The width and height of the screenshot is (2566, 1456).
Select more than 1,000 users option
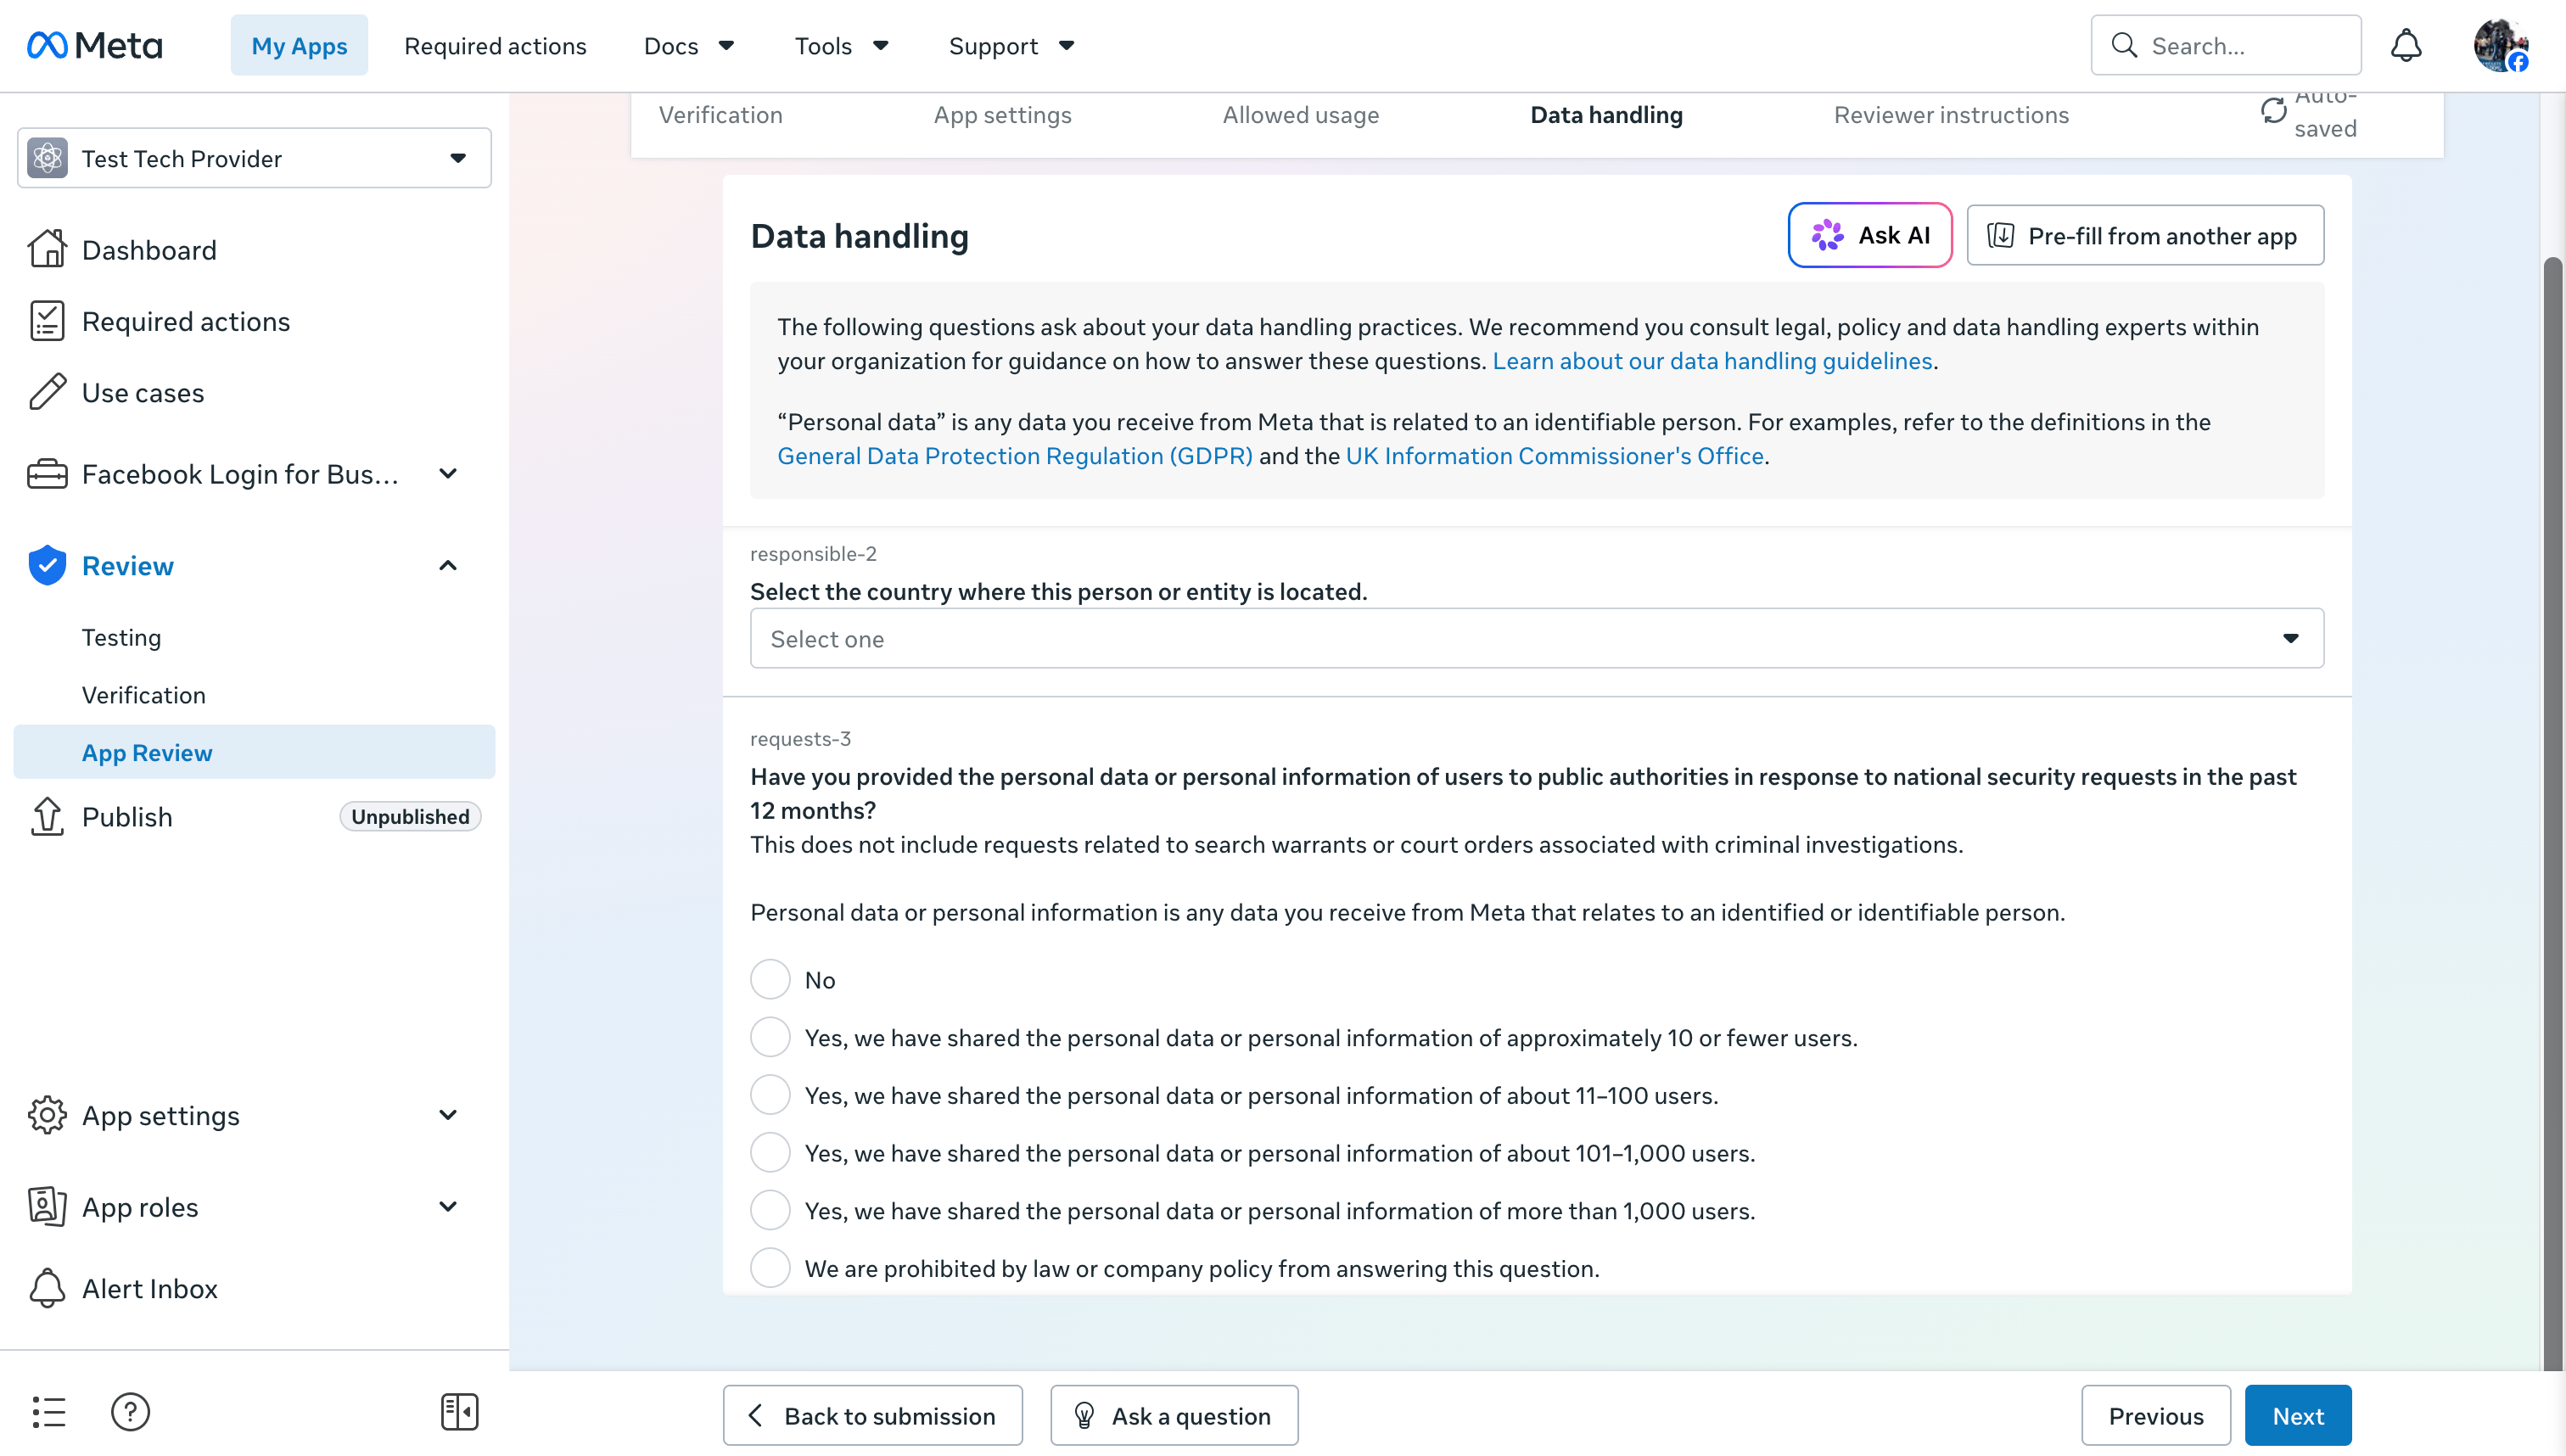770,1210
